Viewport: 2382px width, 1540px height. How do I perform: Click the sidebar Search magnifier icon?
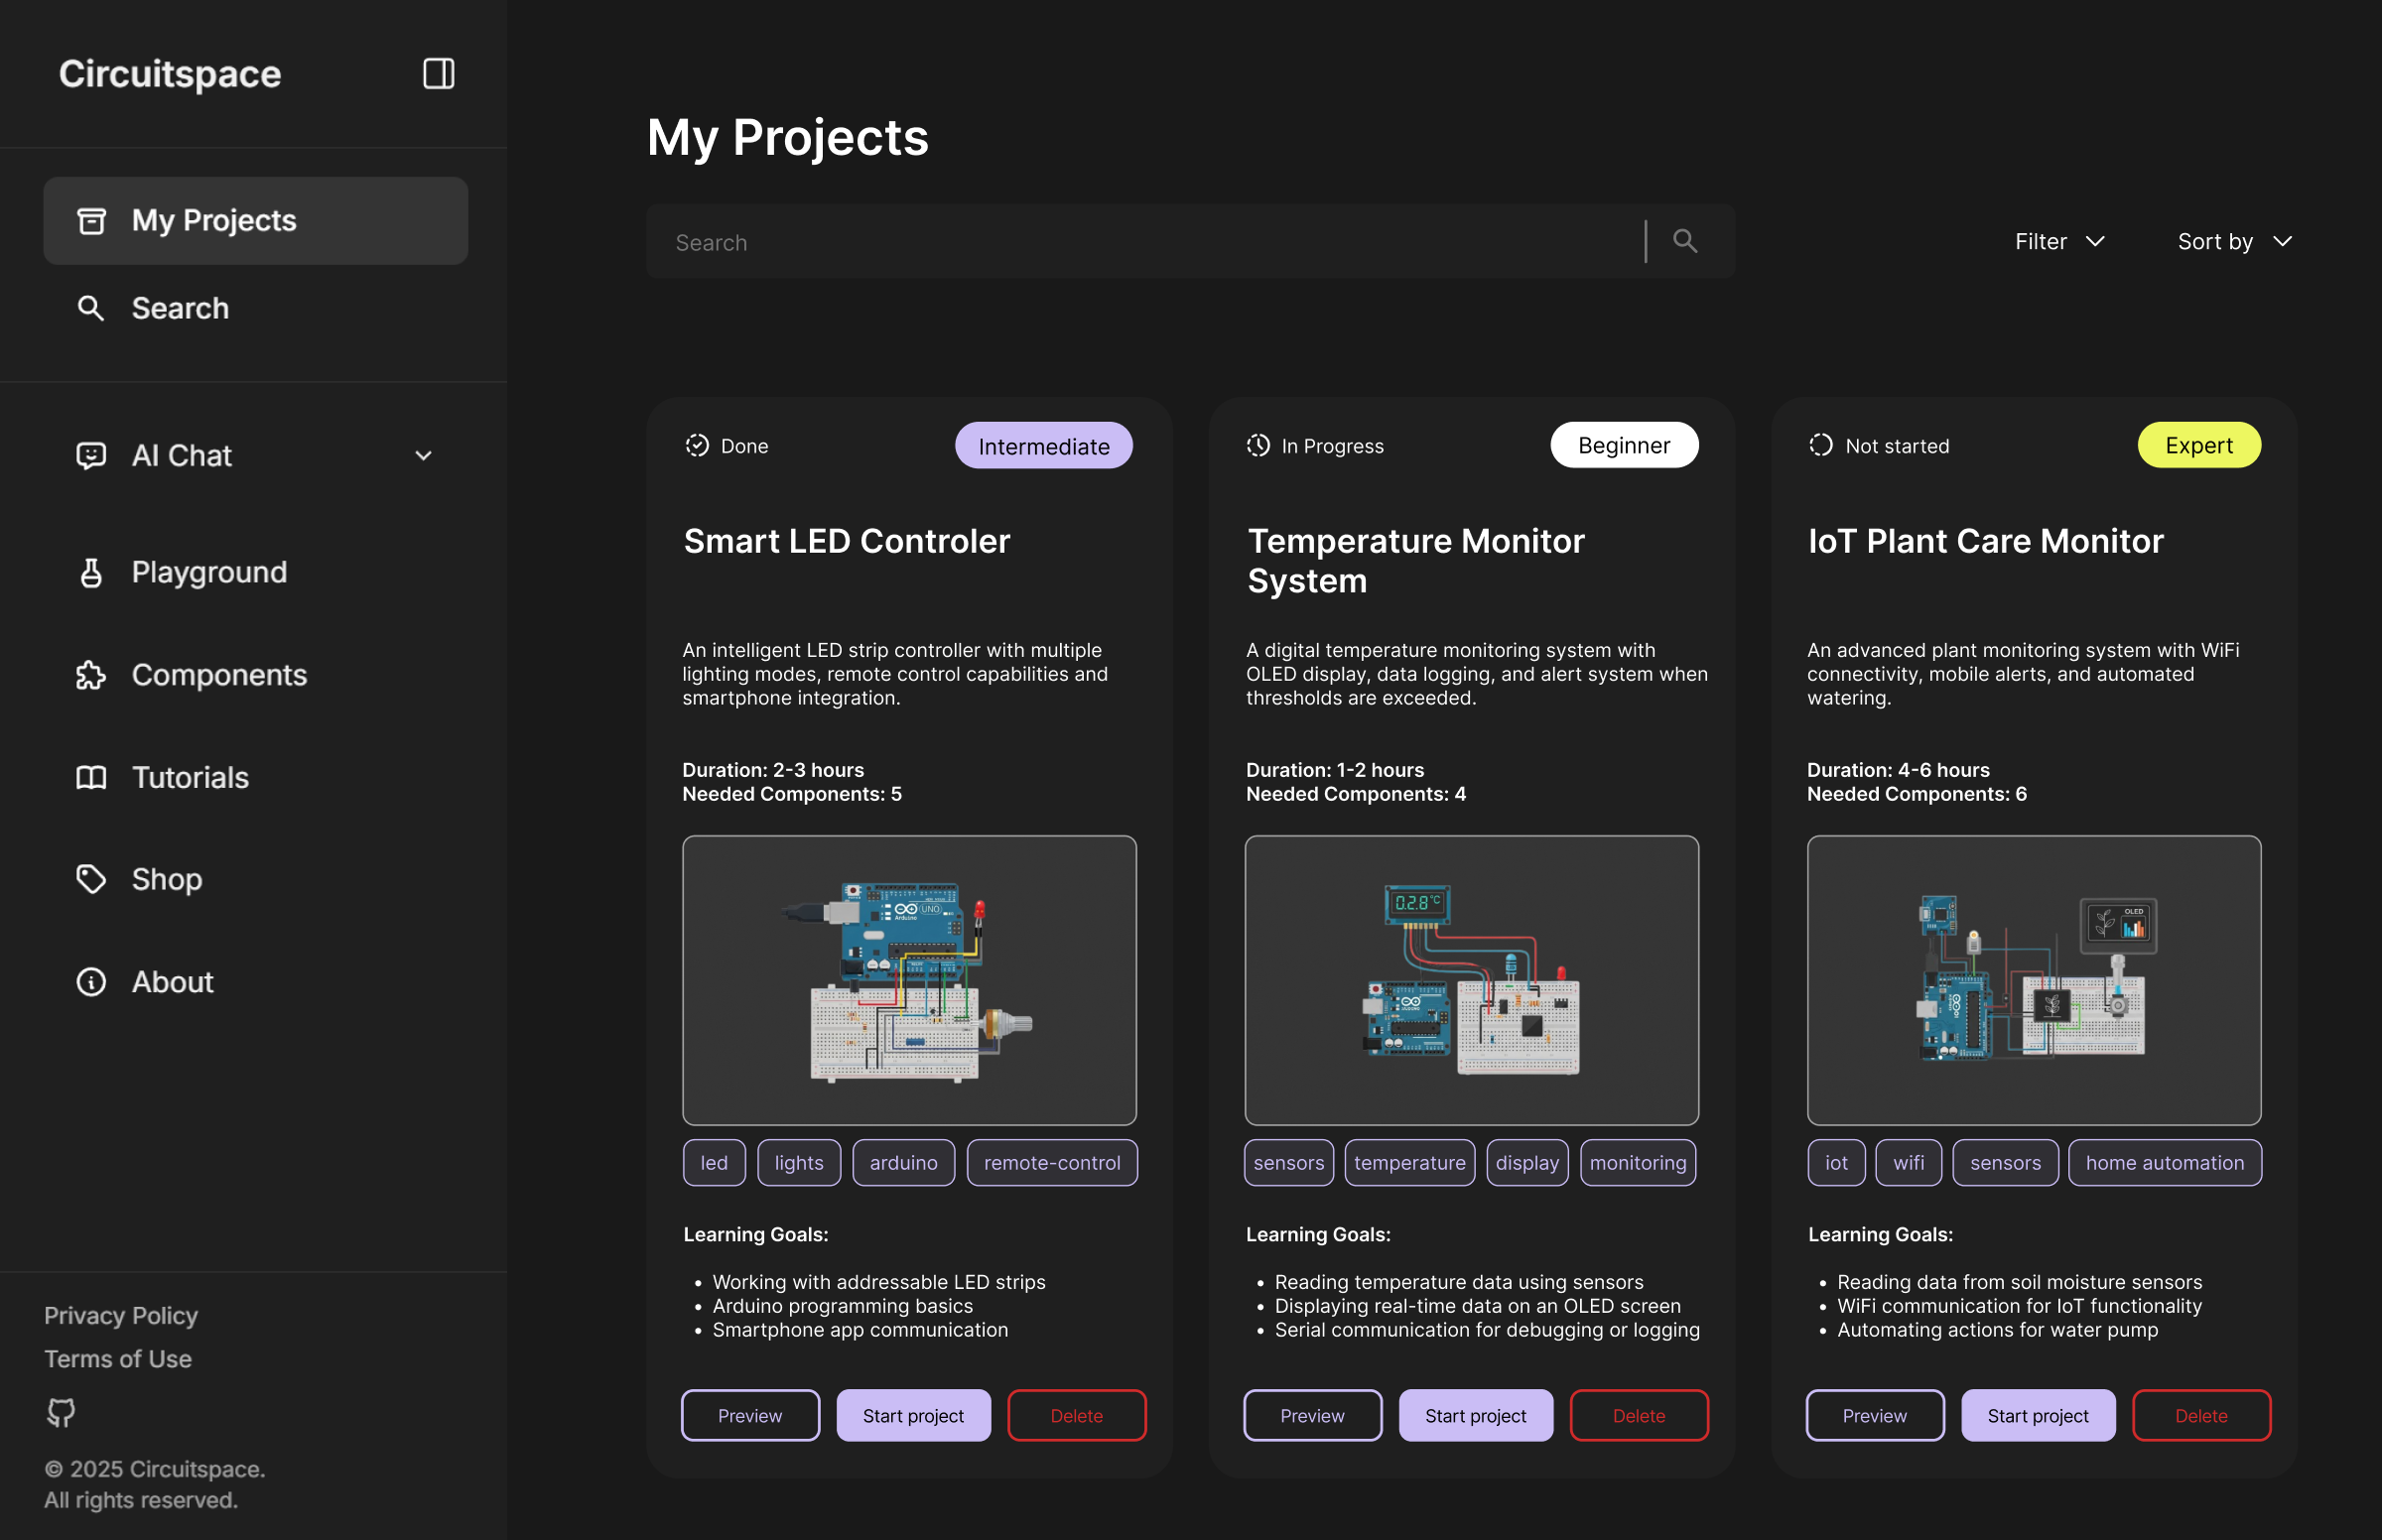pos(91,308)
